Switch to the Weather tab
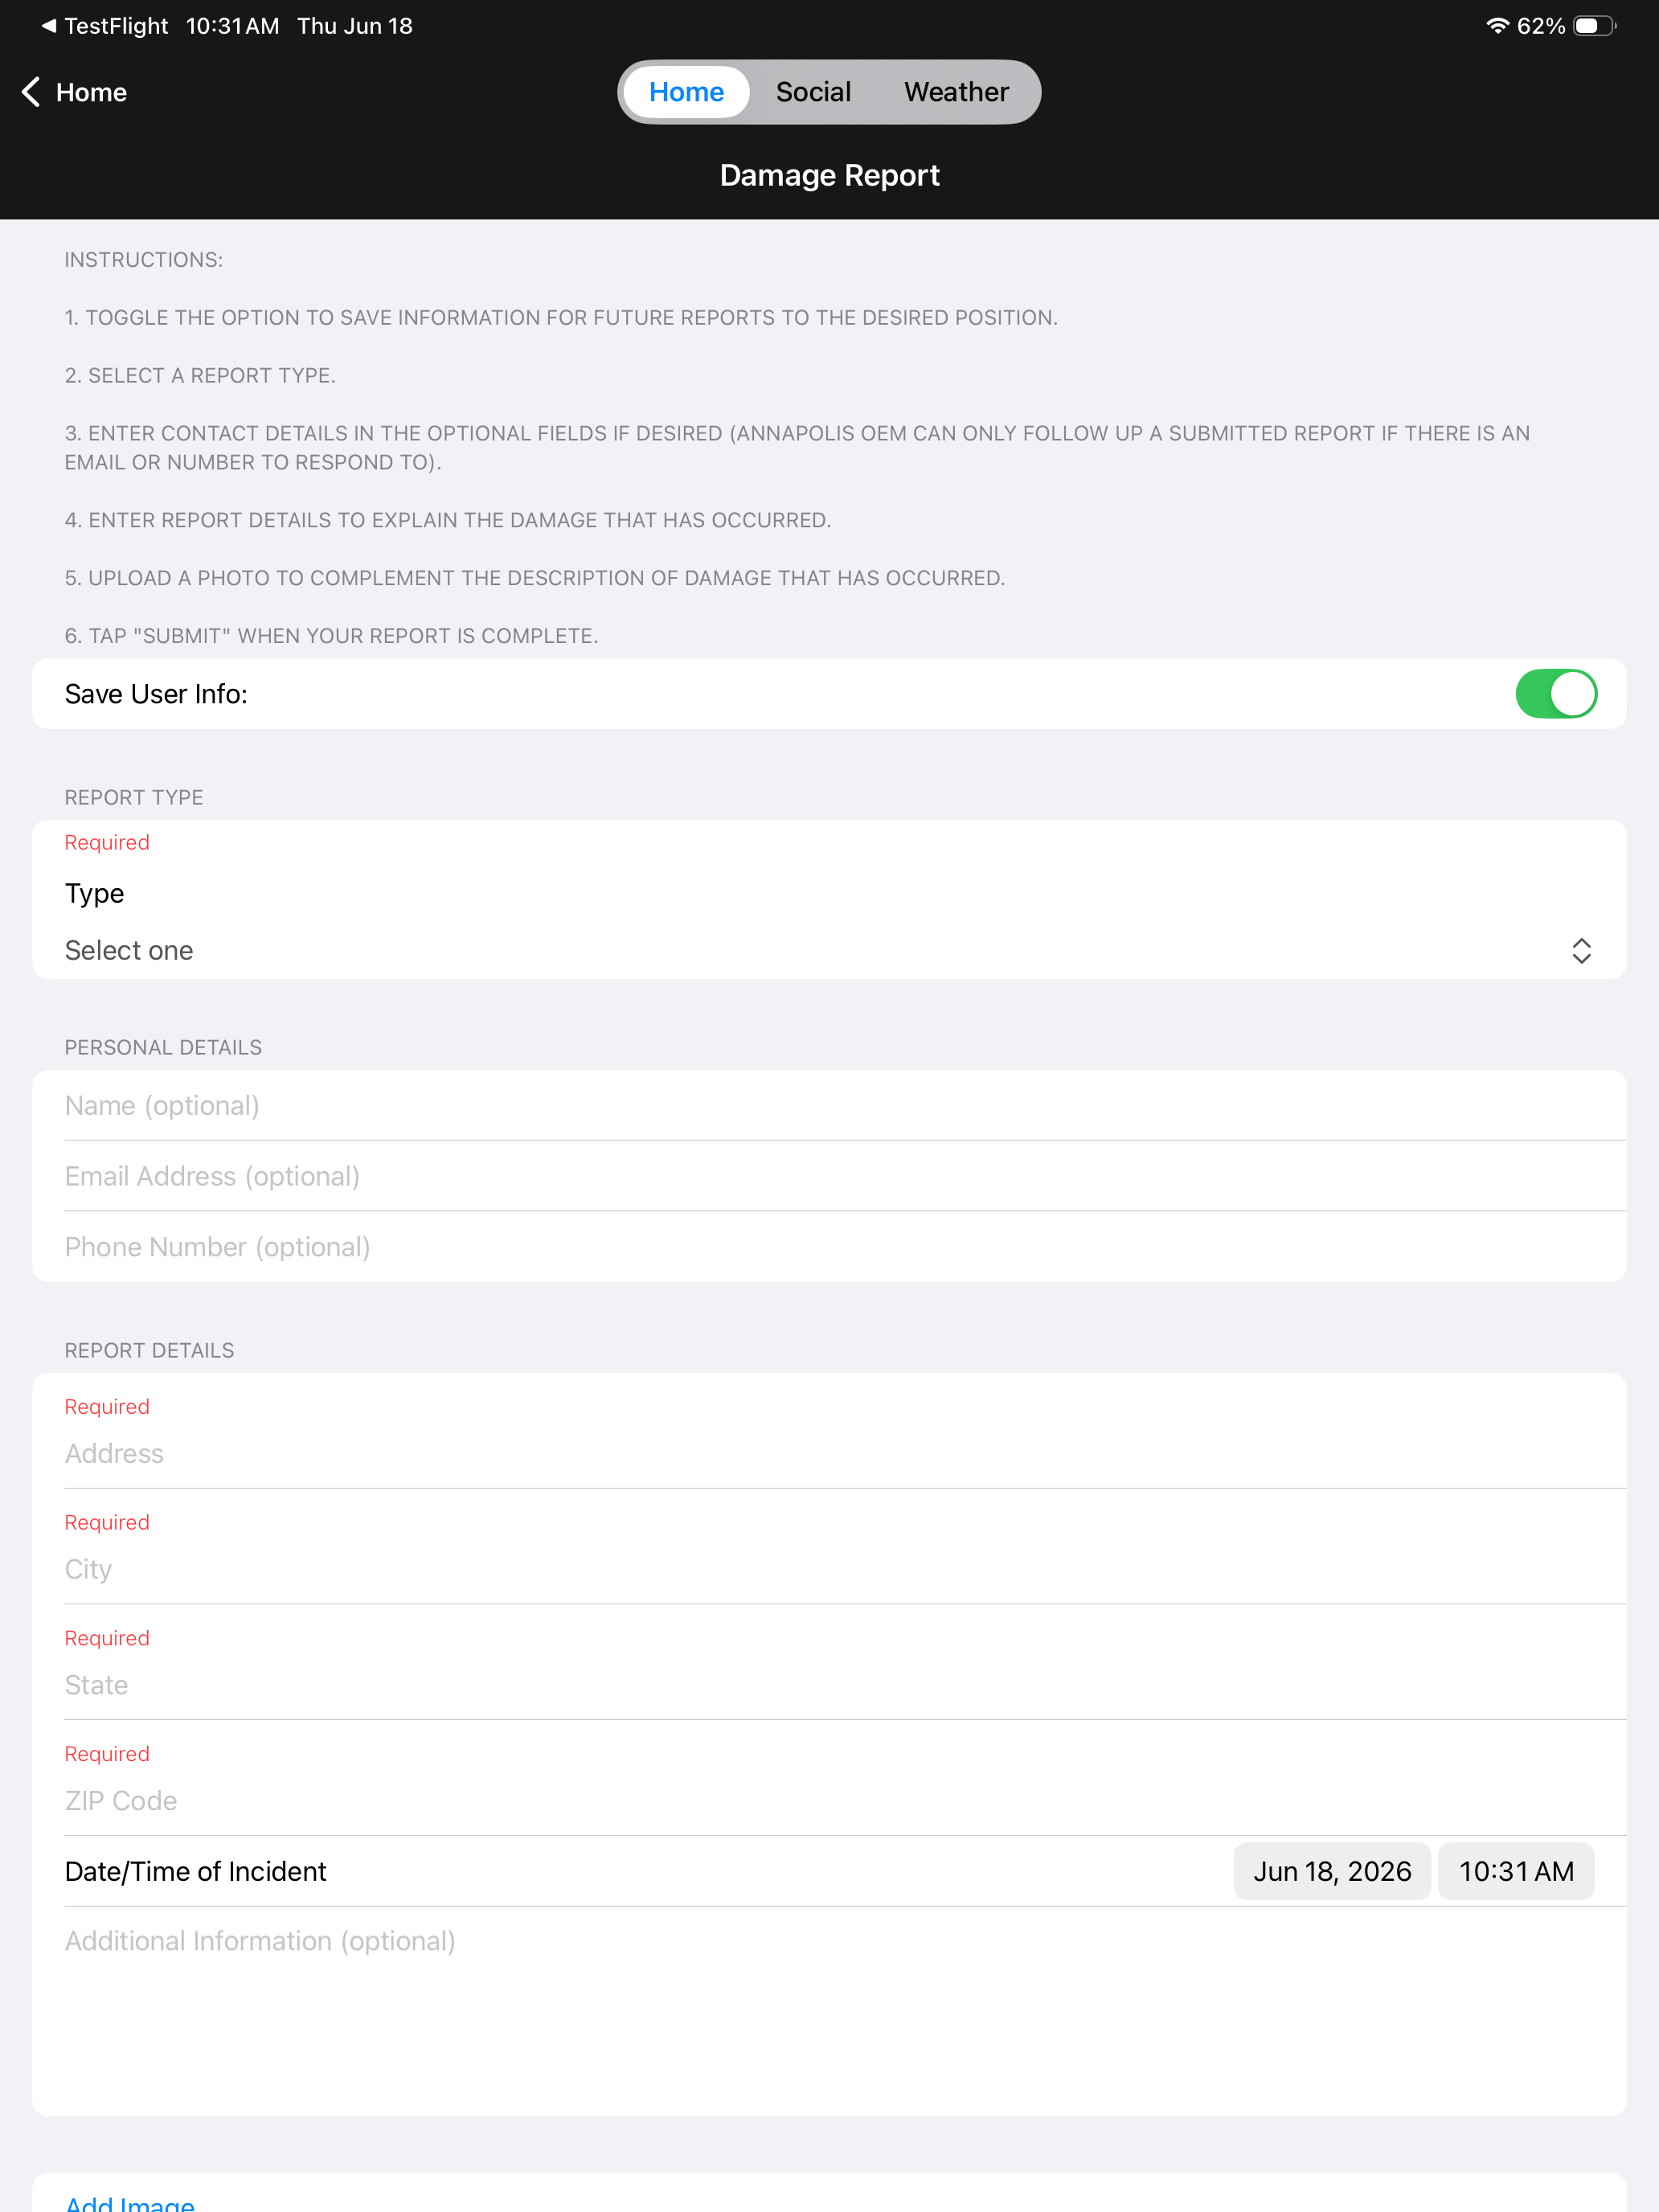The image size is (1659, 2212). pos(956,92)
